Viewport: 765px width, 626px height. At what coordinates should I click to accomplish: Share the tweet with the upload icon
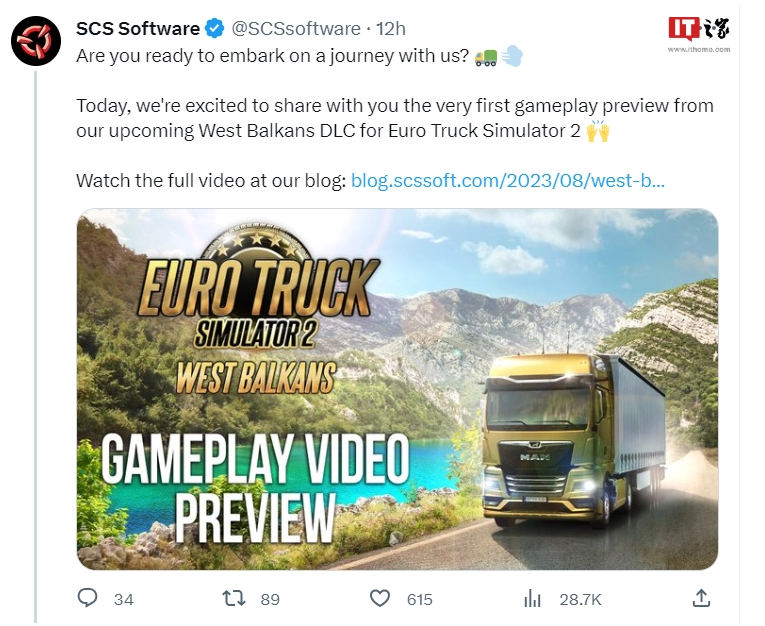point(701,598)
